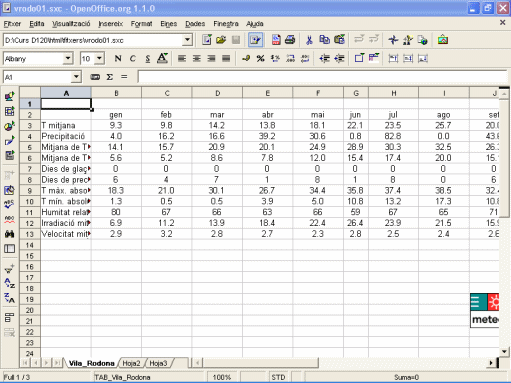Click the meteo logo image
511x383 pixels.
pyautogui.click(x=484, y=311)
